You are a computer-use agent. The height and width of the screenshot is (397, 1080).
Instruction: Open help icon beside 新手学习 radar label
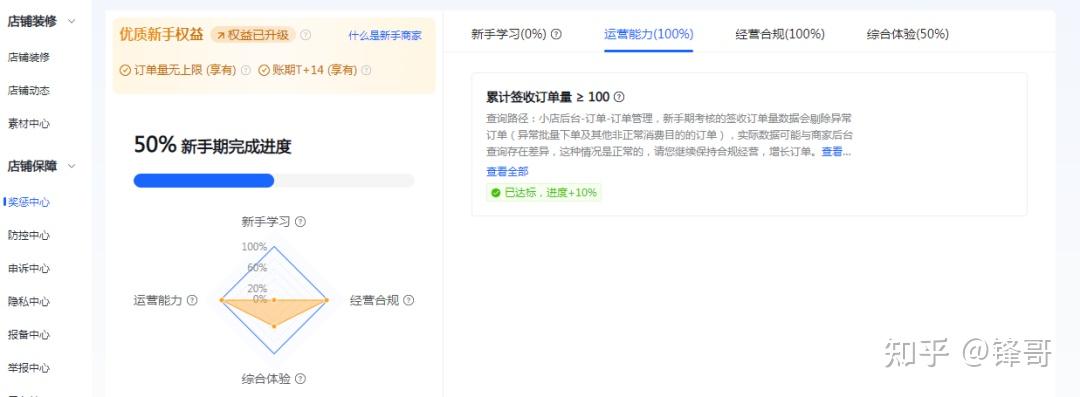(300, 222)
